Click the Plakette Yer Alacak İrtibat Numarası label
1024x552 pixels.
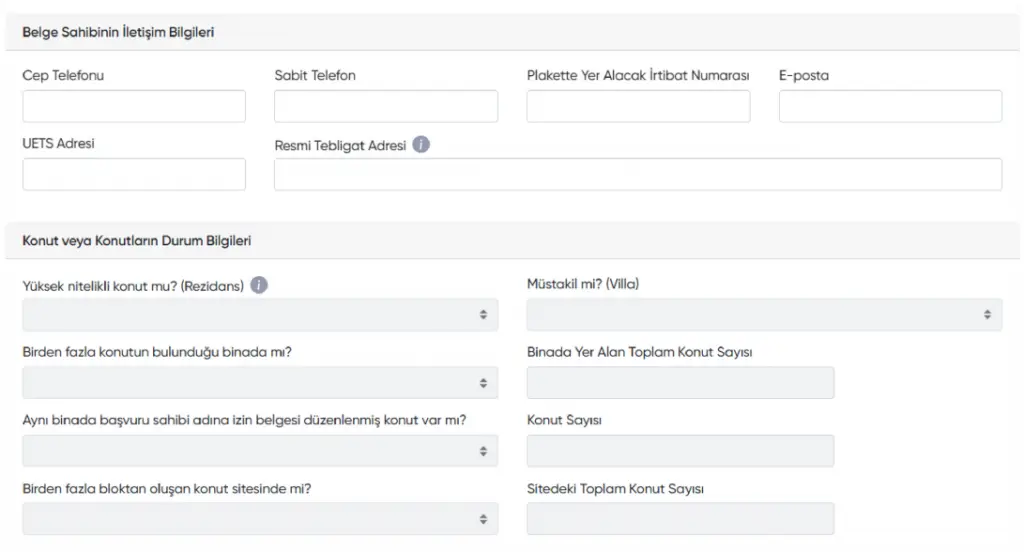click(x=638, y=75)
